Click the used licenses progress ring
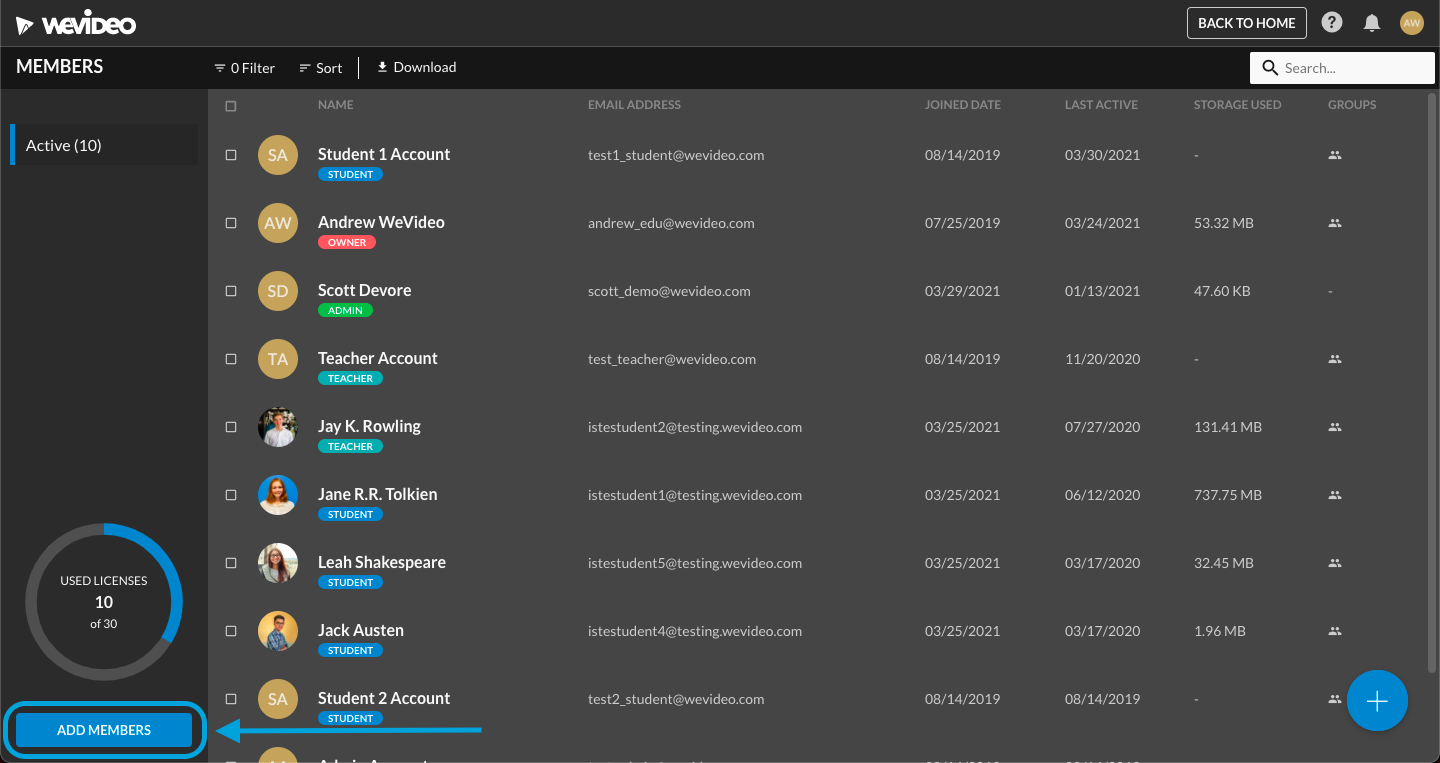This screenshot has width=1440, height=763. tap(104, 602)
